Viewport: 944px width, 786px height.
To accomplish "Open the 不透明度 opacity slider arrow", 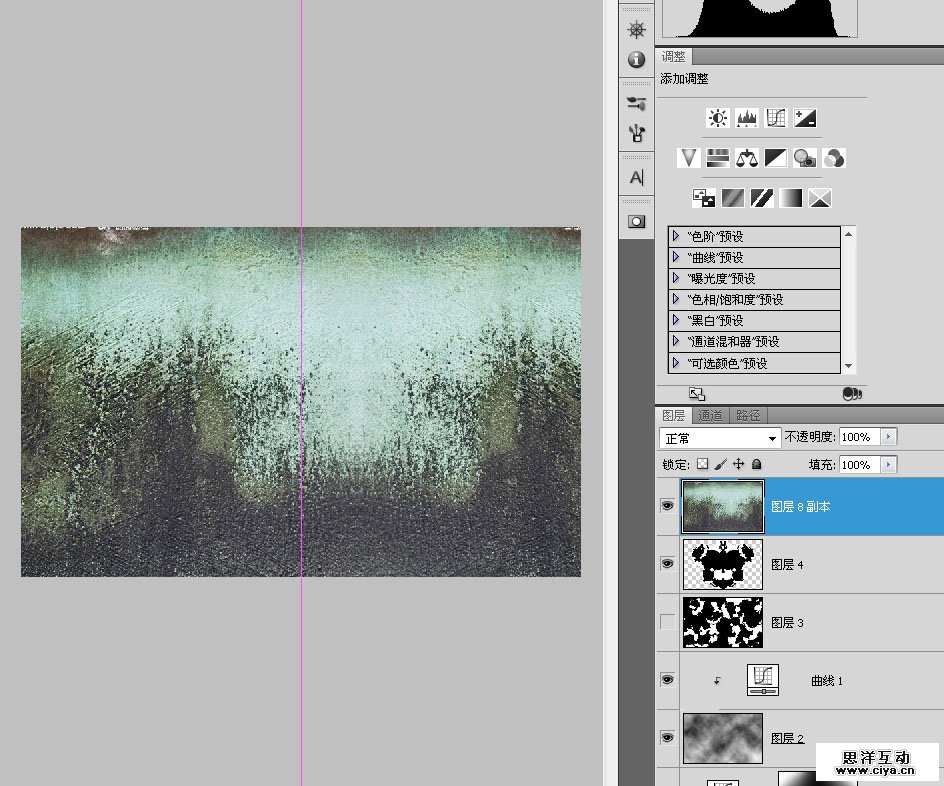I will [x=889, y=437].
